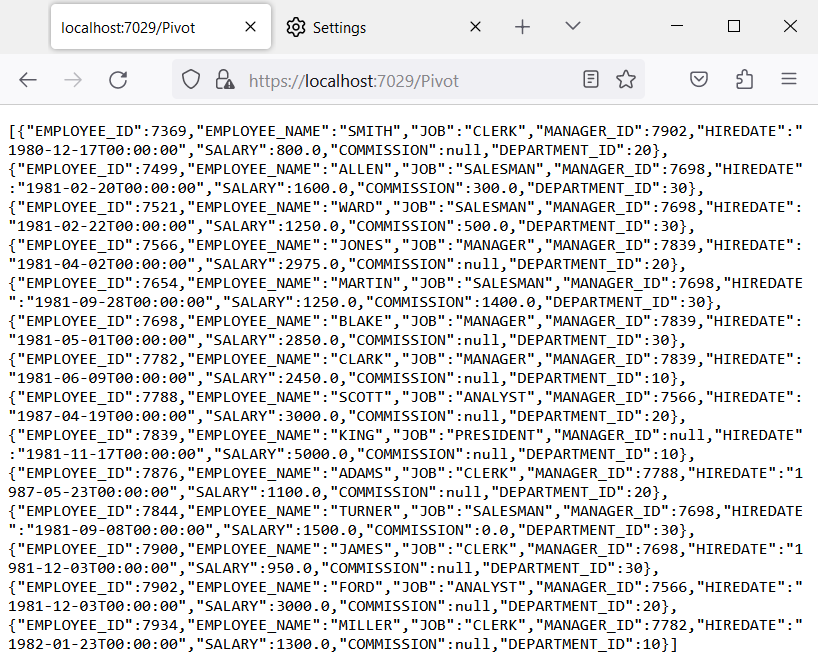Click the greyed-out forward arrow
The width and height of the screenshot is (818, 671).
(x=73, y=80)
